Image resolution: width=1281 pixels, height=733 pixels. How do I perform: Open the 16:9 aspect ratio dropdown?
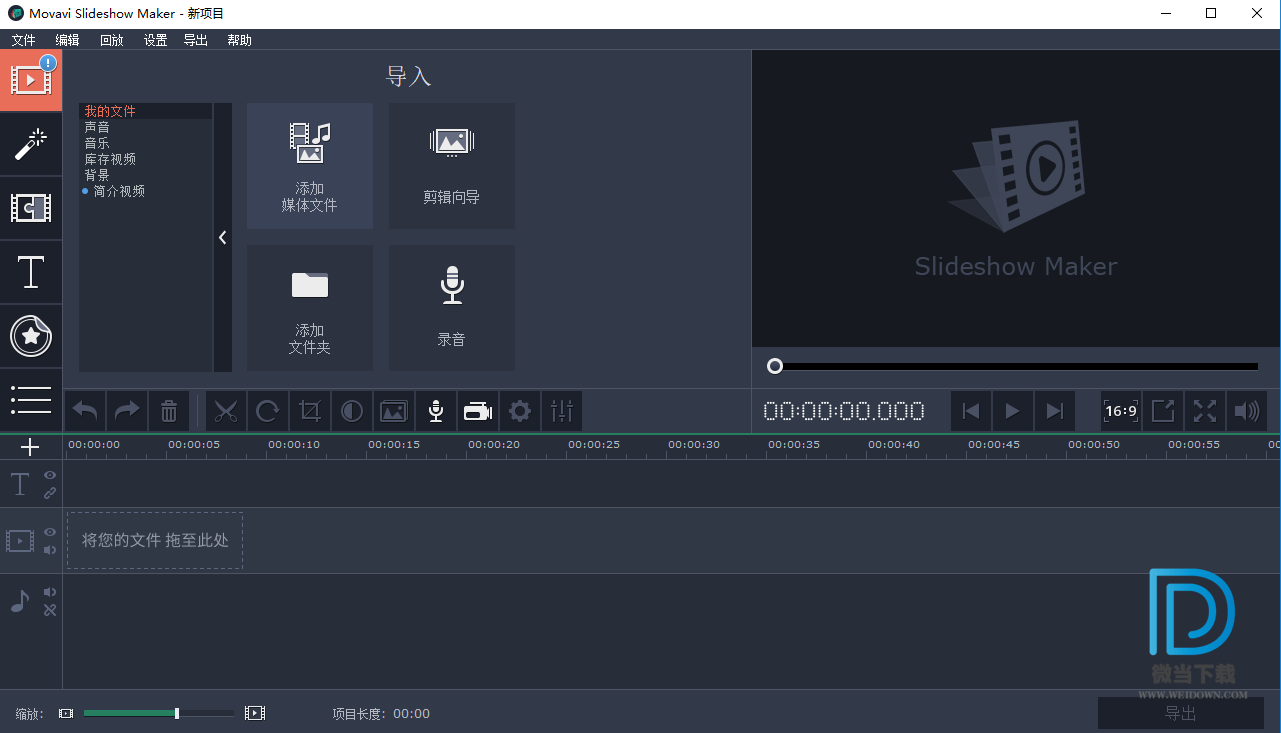(1121, 411)
